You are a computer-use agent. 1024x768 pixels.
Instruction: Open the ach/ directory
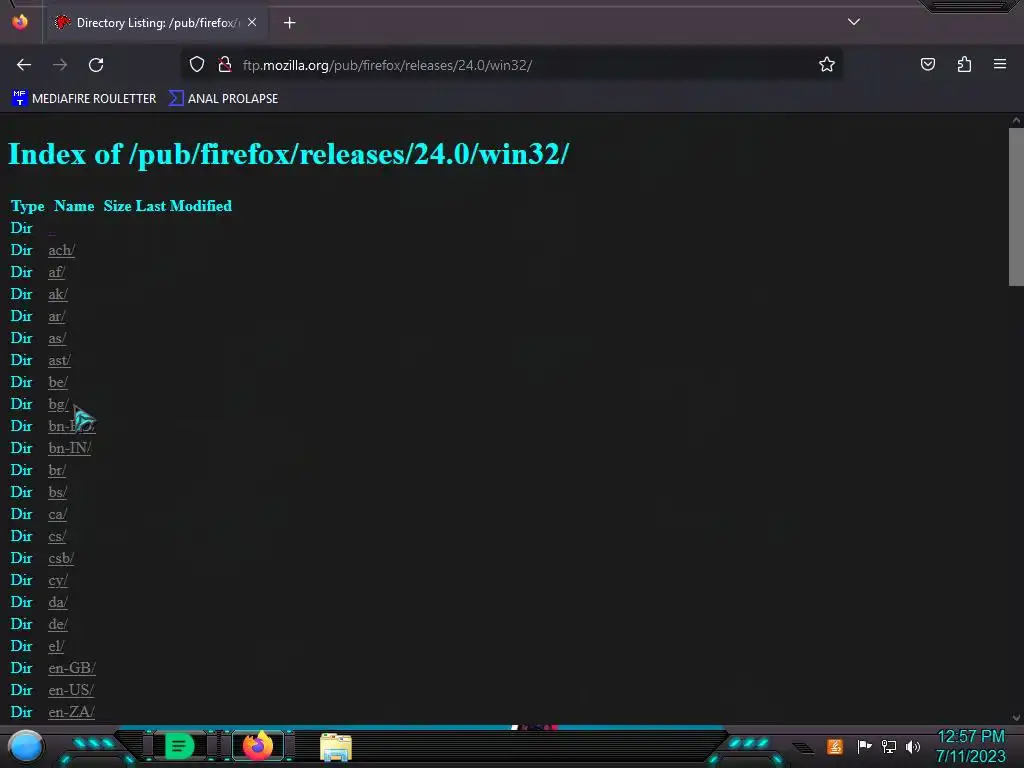click(x=61, y=250)
